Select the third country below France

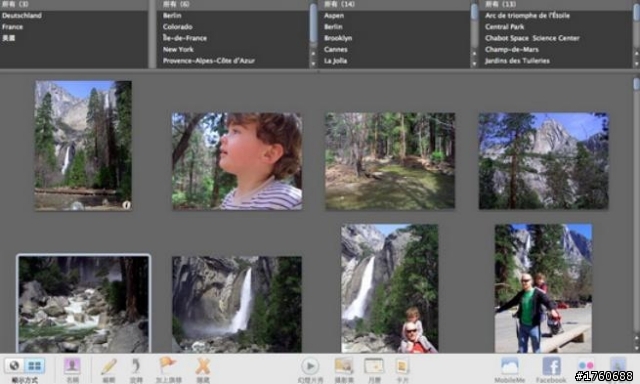(x=9, y=38)
